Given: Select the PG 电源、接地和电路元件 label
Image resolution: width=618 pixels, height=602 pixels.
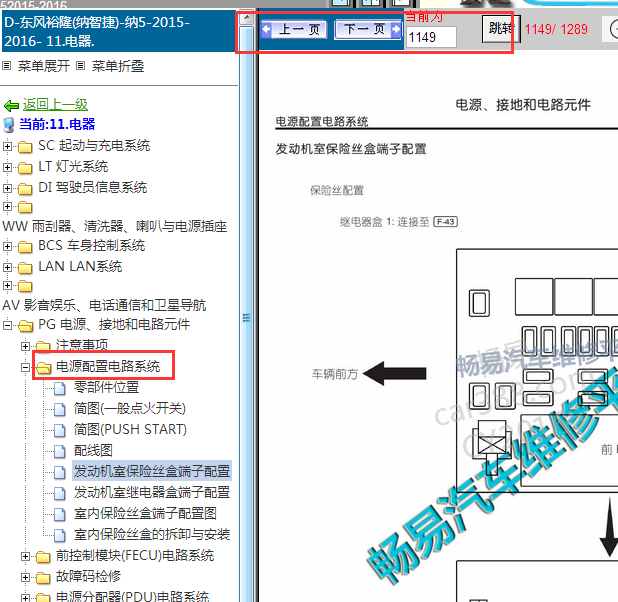Looking at the screenshot, I should coord(114,324).
